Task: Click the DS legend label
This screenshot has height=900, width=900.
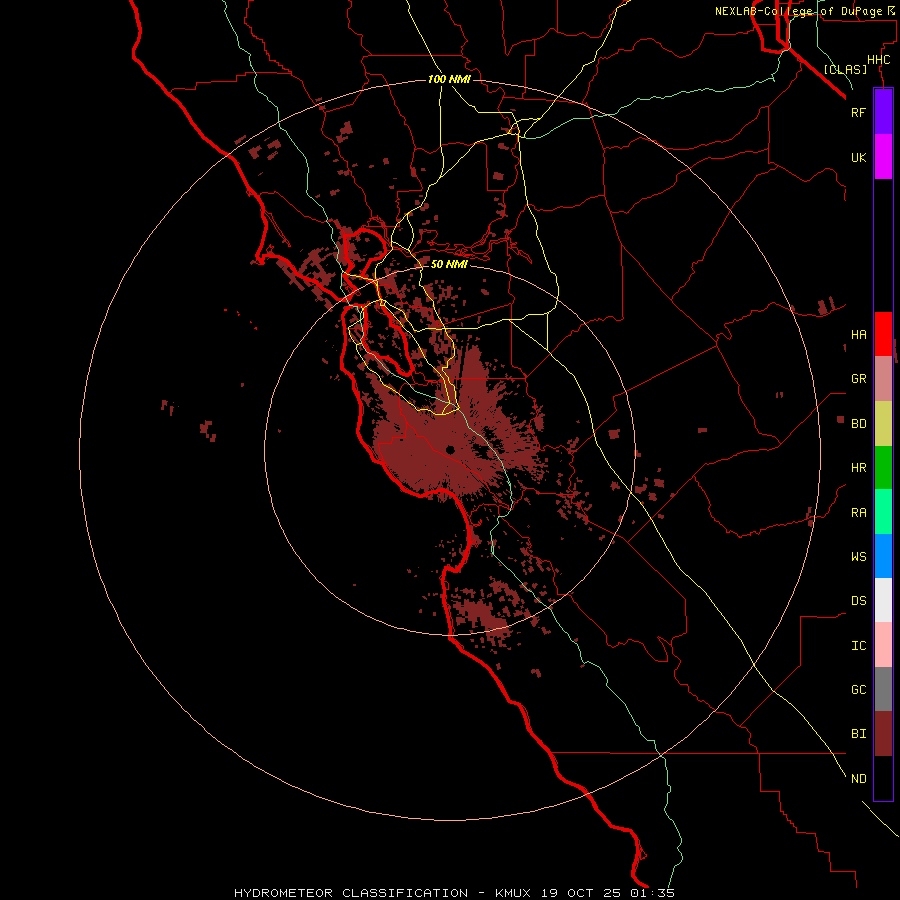Action: (x=858, y=601)
